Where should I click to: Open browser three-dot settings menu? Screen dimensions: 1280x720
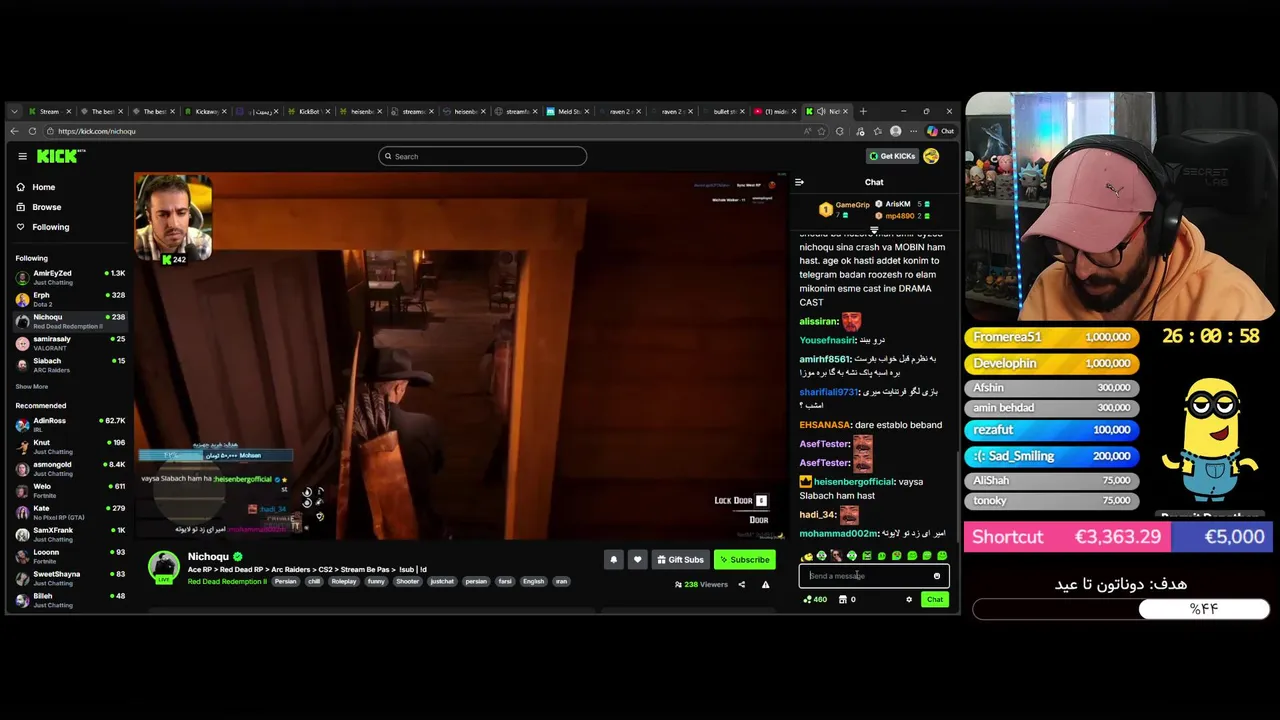[x=912, y=131]
